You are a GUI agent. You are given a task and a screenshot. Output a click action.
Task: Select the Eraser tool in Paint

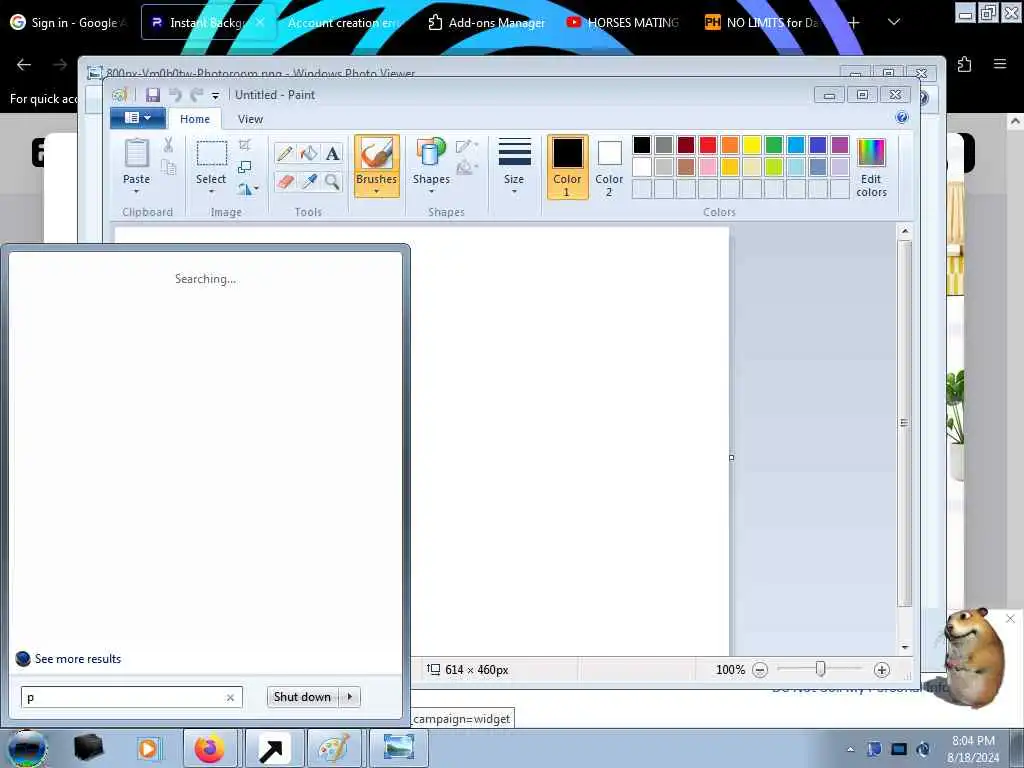pyautogui.click(x=285, y=181)
